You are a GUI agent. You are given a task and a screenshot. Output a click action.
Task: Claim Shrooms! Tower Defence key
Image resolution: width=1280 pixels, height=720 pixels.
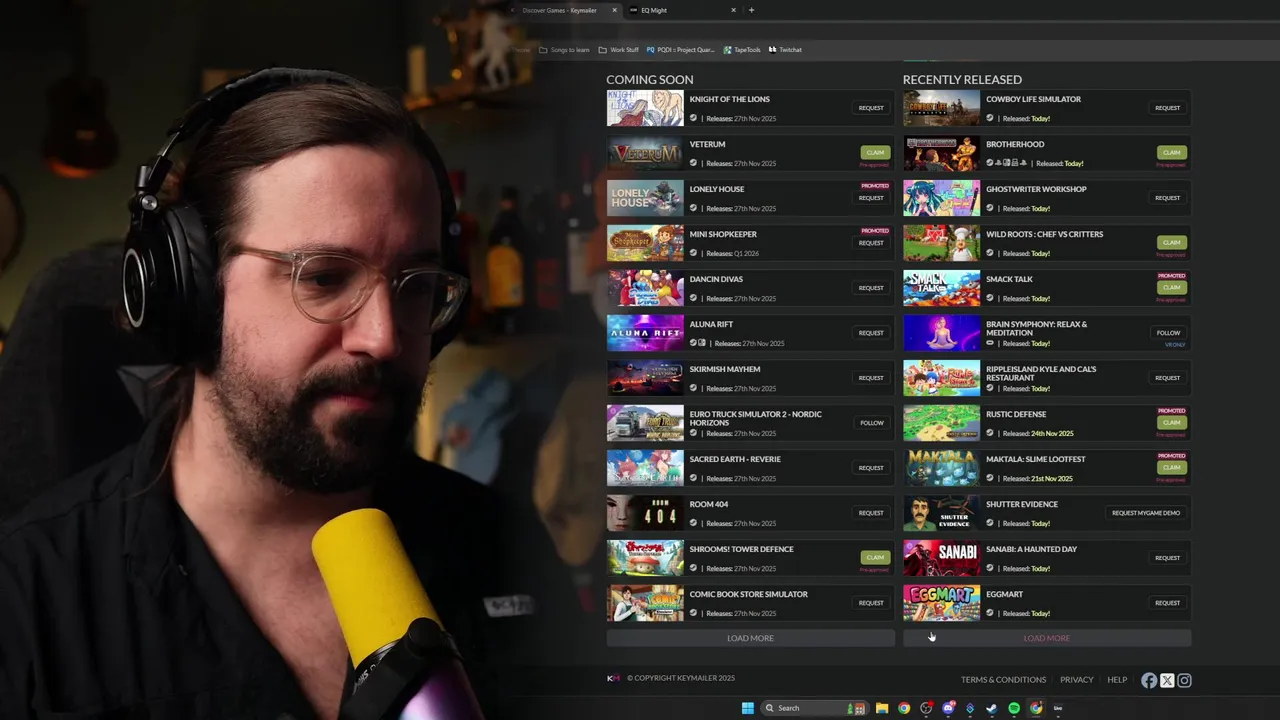[875, 557]
